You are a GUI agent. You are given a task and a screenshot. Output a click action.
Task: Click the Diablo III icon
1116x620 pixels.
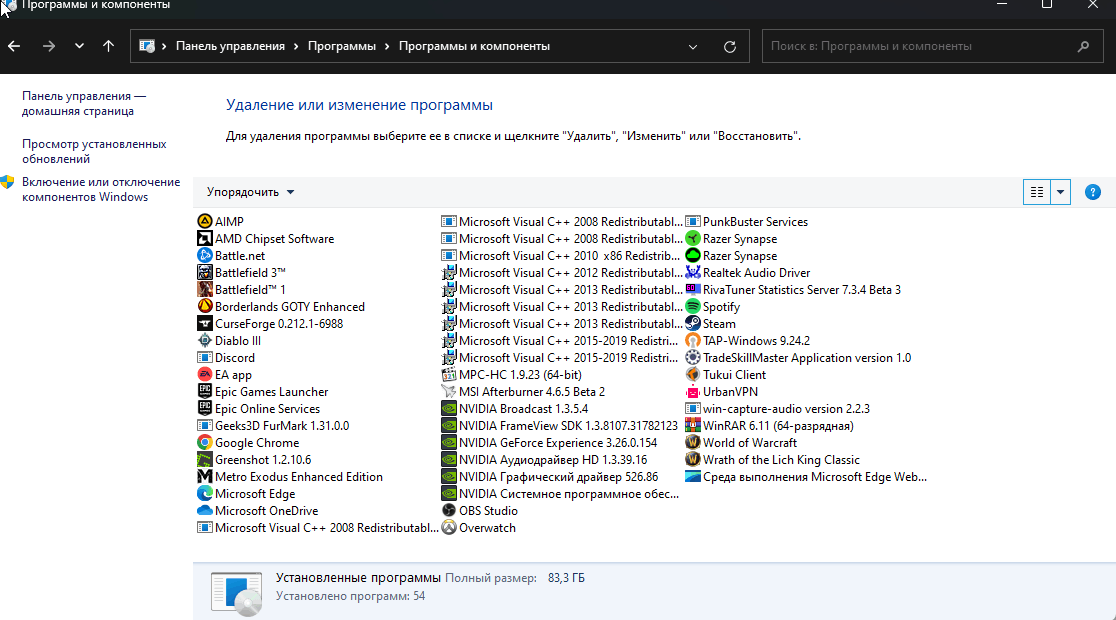204,340
